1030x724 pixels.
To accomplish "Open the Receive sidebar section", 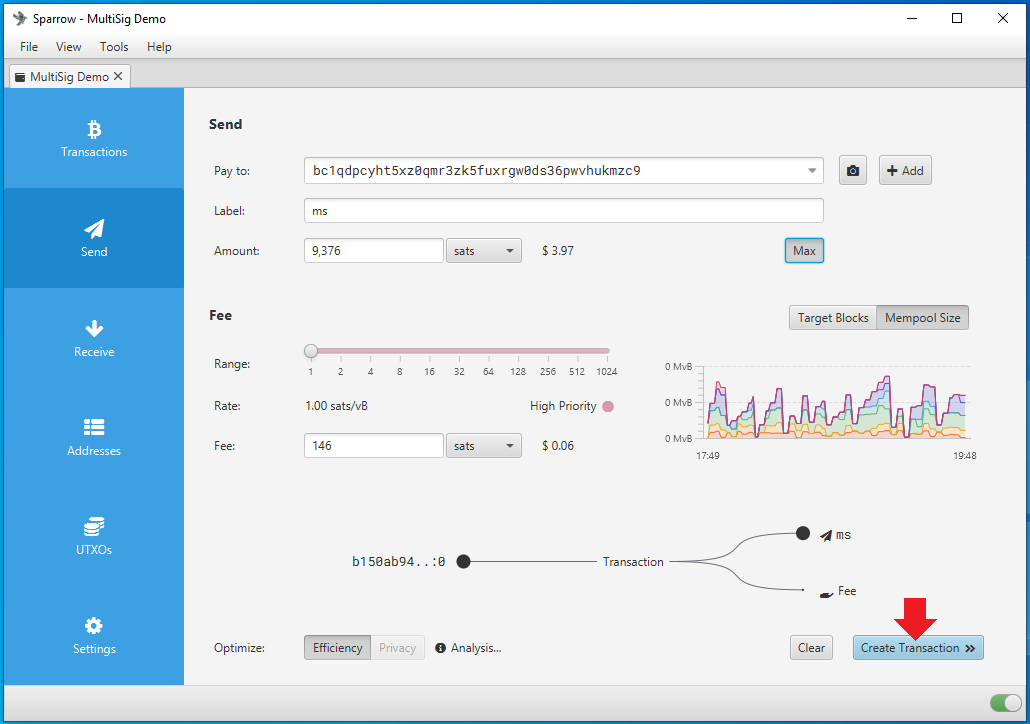I will click(94, 338).
